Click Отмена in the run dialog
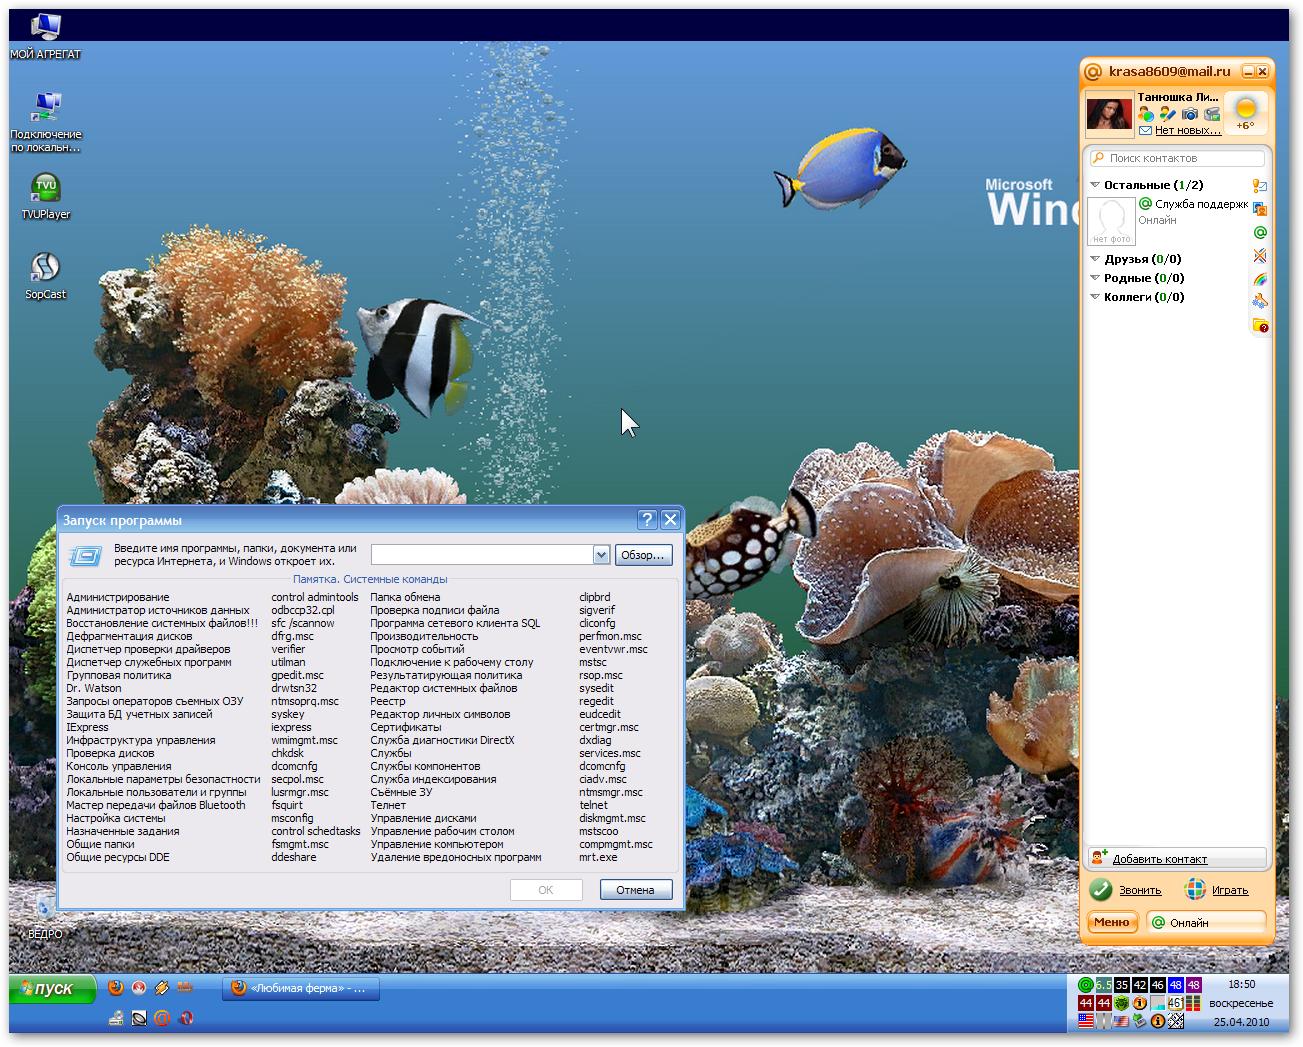This screenshot has height=1047, width=1303. coord(636,890)
